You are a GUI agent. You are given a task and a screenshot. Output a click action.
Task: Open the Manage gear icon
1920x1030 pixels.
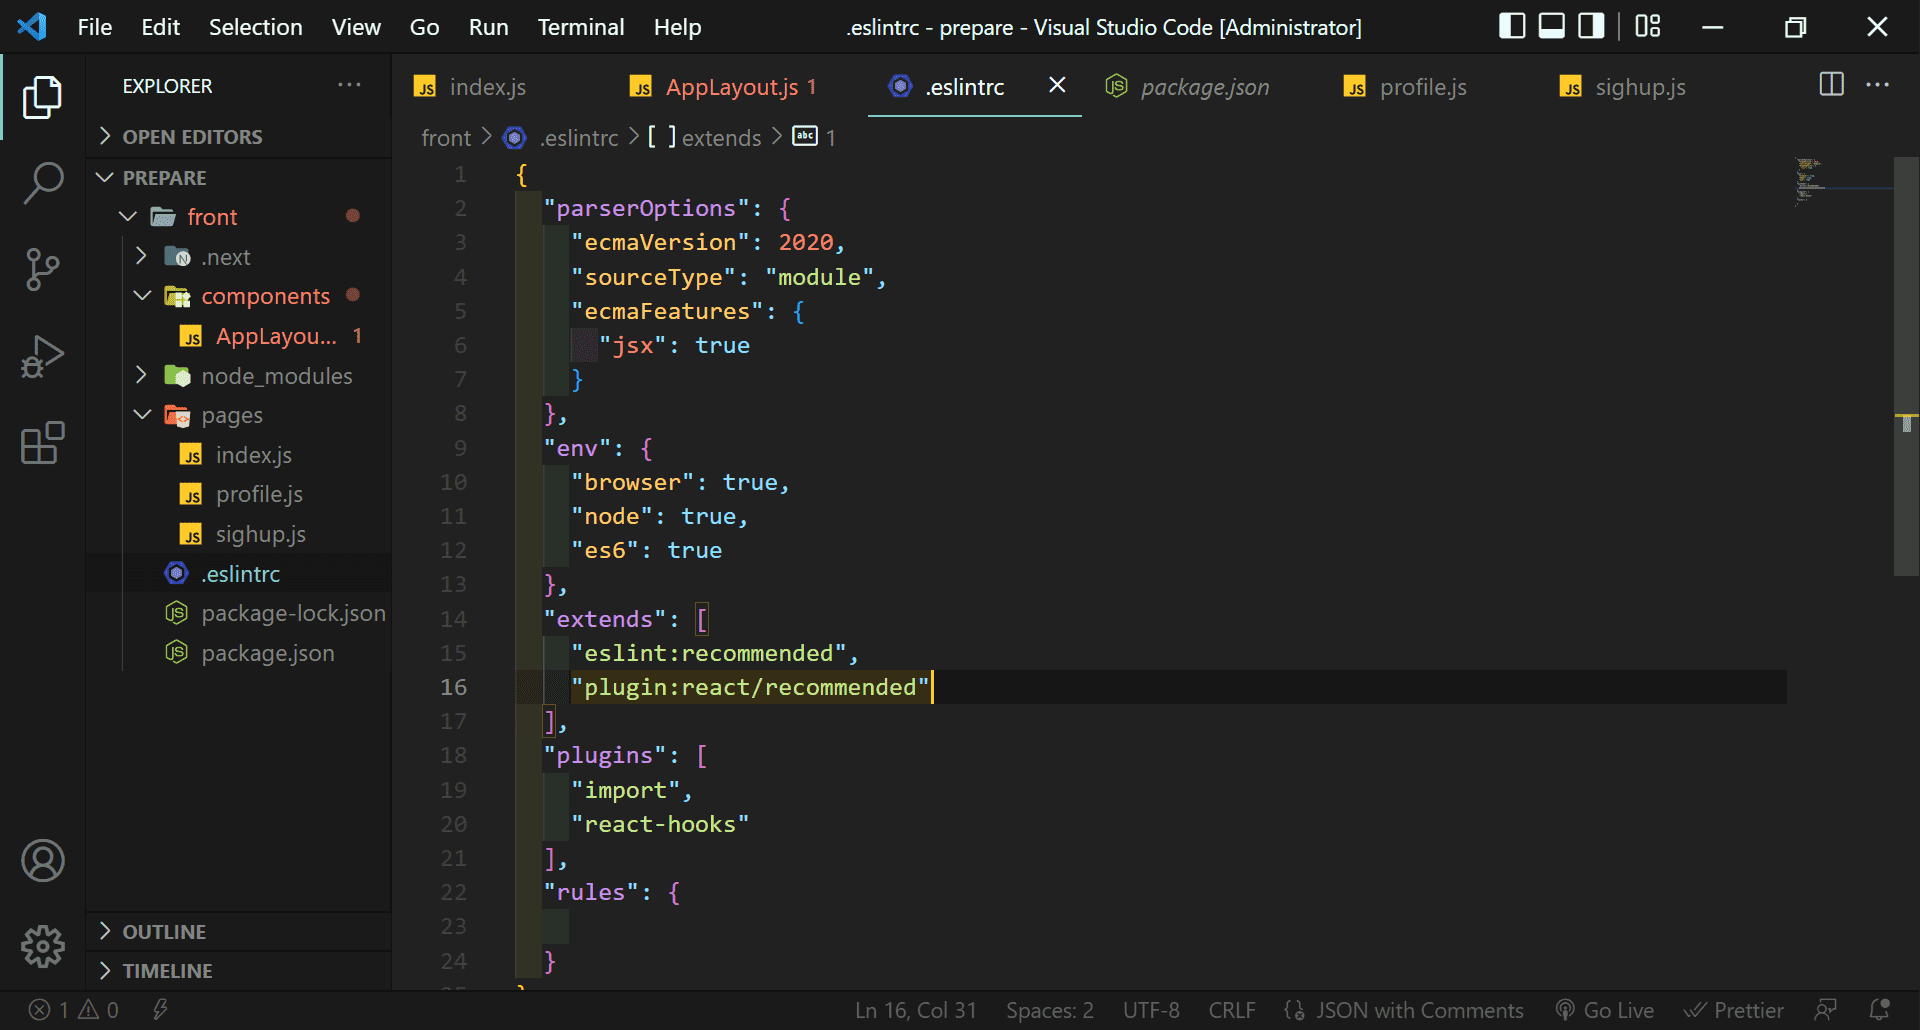click(x=43, y=945)
